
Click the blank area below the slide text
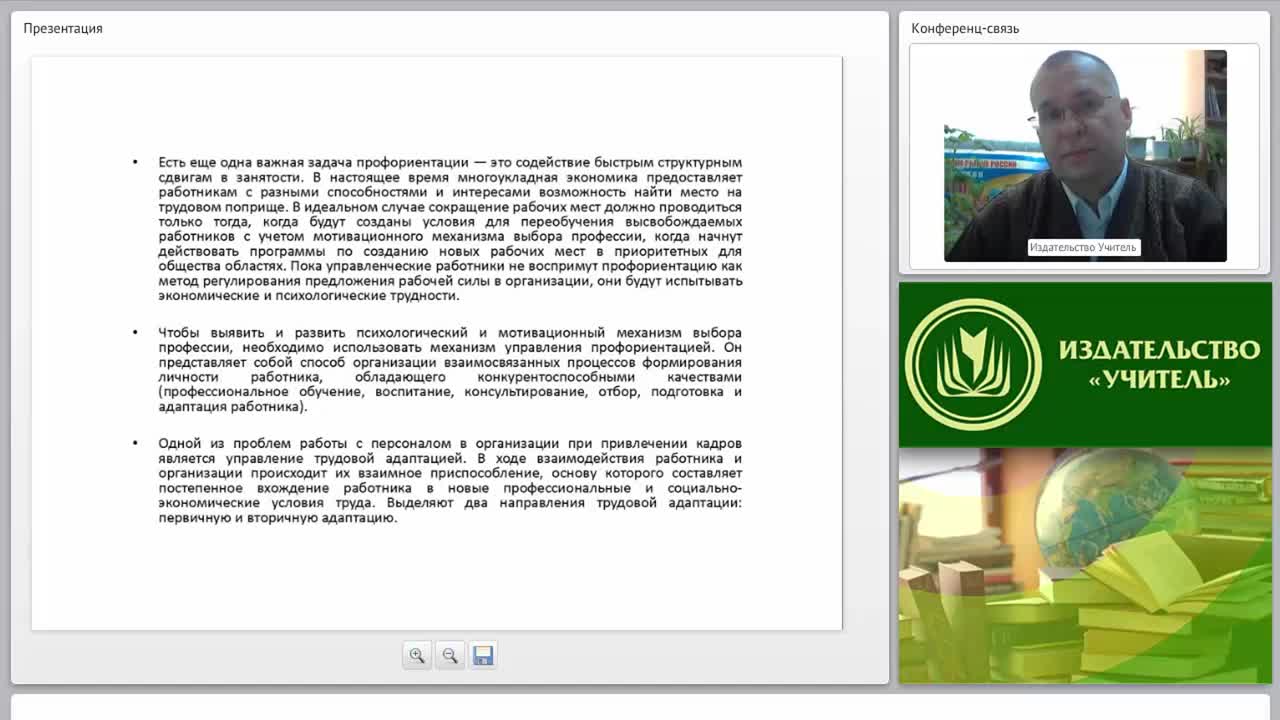437,580
